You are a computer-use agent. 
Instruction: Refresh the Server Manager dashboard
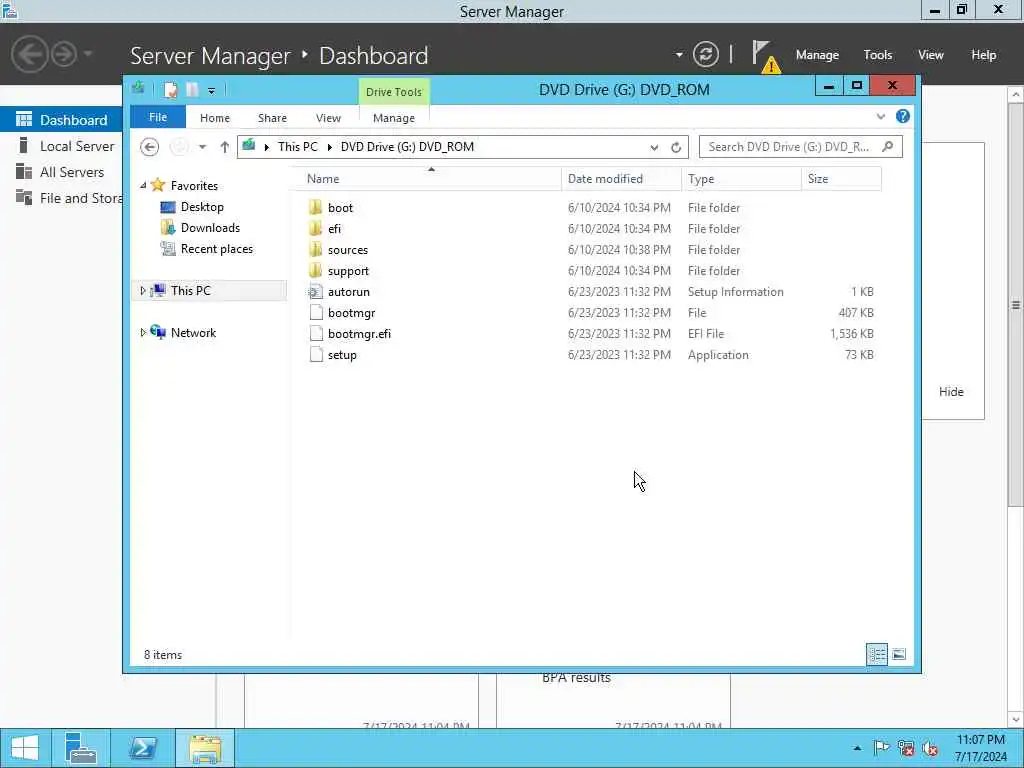pyautogui.click(x=706, y=54)
